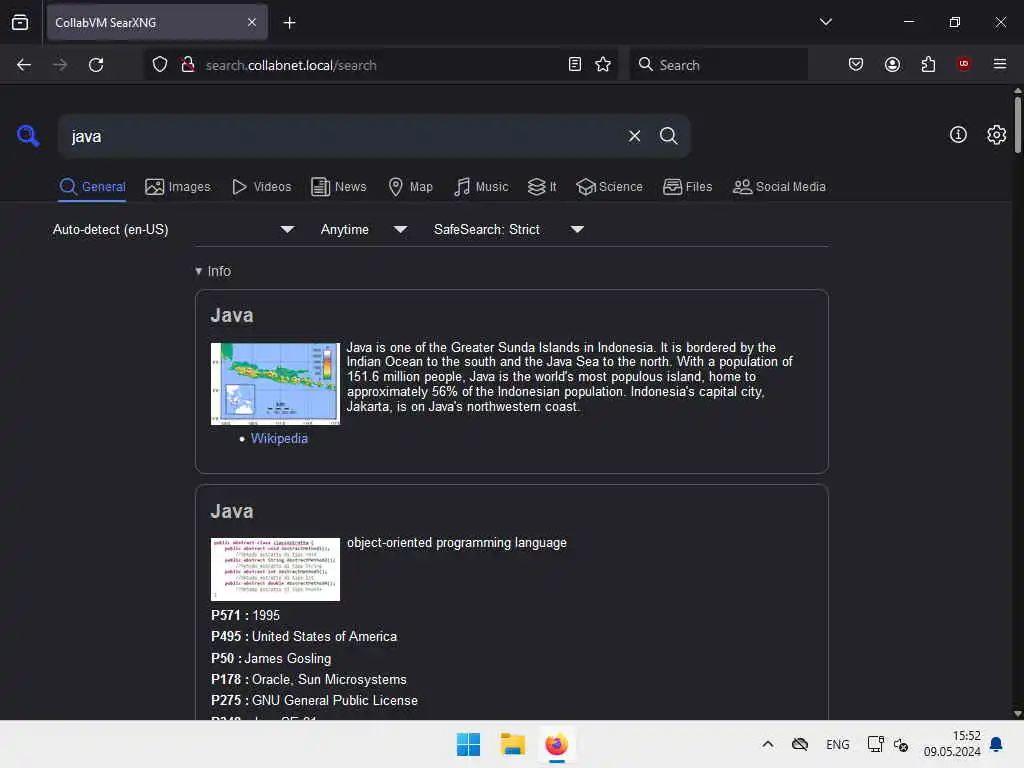Switch to the News tab

pos(338,187)
